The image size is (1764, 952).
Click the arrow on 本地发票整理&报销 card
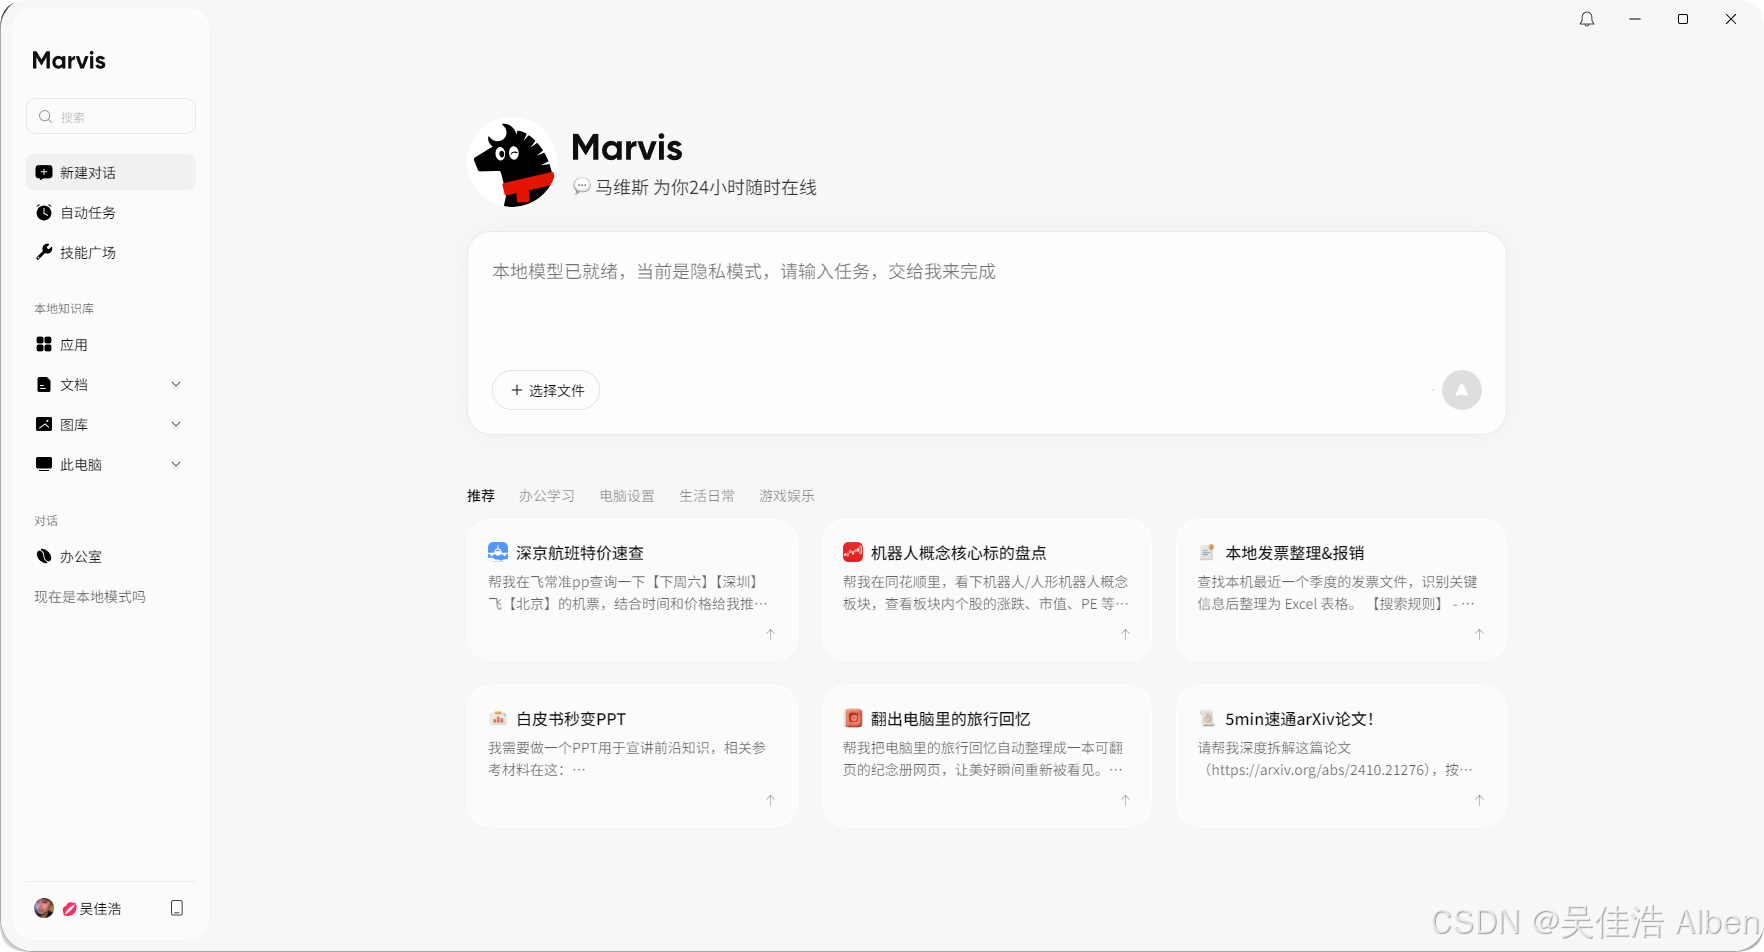click(x=1480, y=634)
